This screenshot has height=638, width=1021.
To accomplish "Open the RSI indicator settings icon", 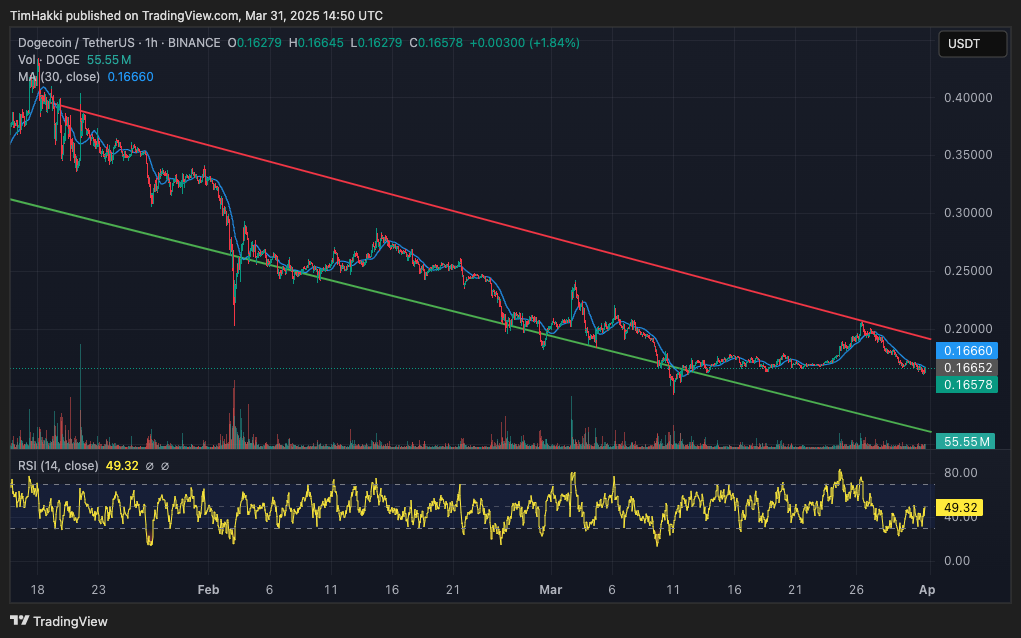I will 166,466.
